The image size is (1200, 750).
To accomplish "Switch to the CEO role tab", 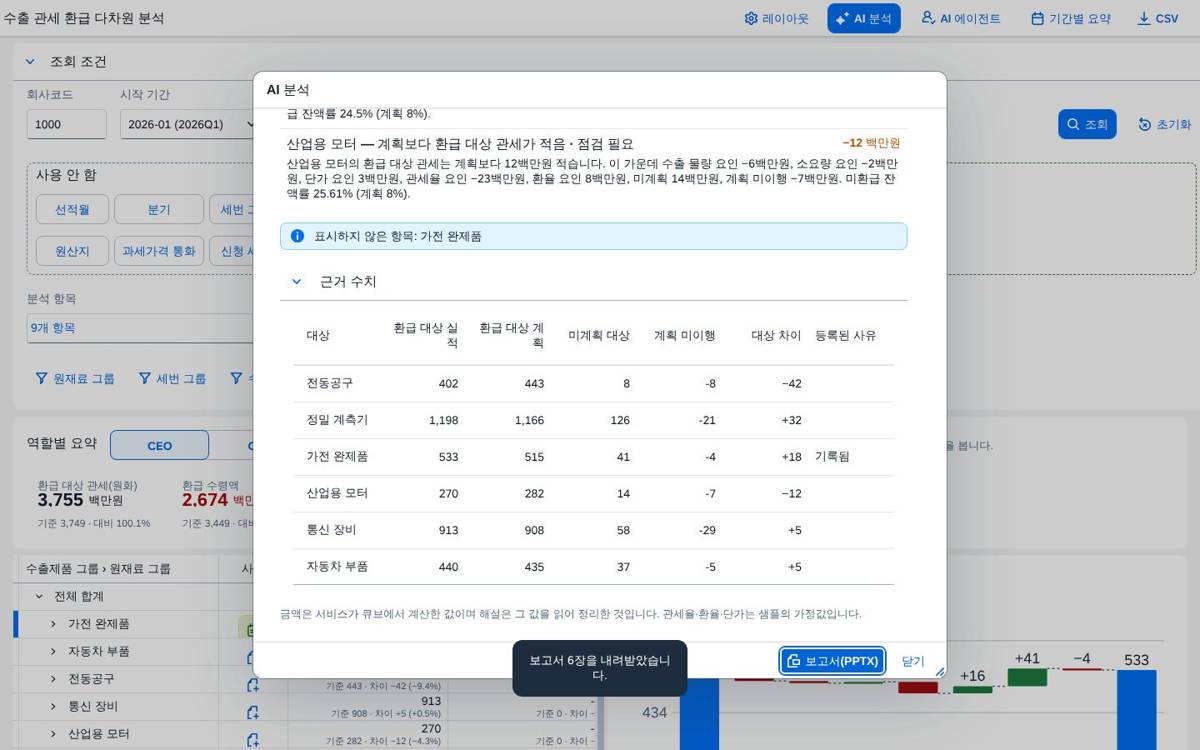I will [159, 445].
